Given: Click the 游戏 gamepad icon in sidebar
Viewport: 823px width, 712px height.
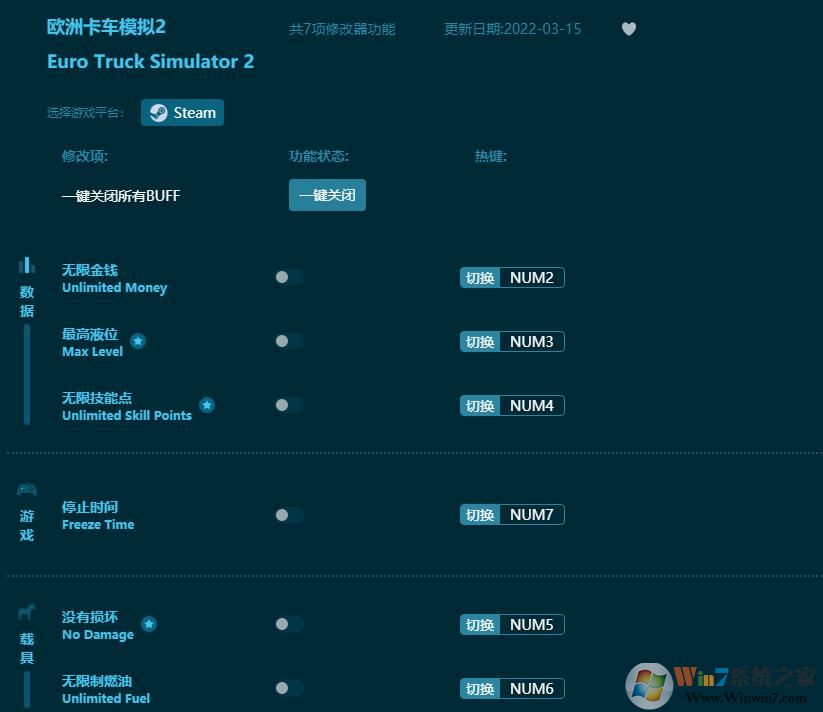Looking at the screenshot, I should click(x=26, y=489).
